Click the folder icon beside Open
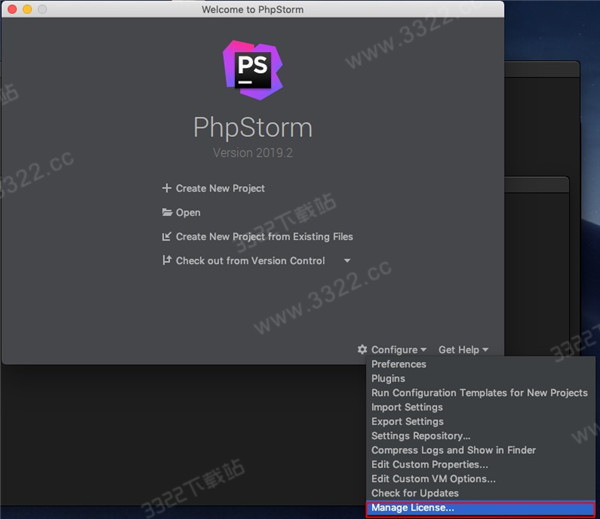Viewport: 600px width, 519px height. tap(167, 212)
